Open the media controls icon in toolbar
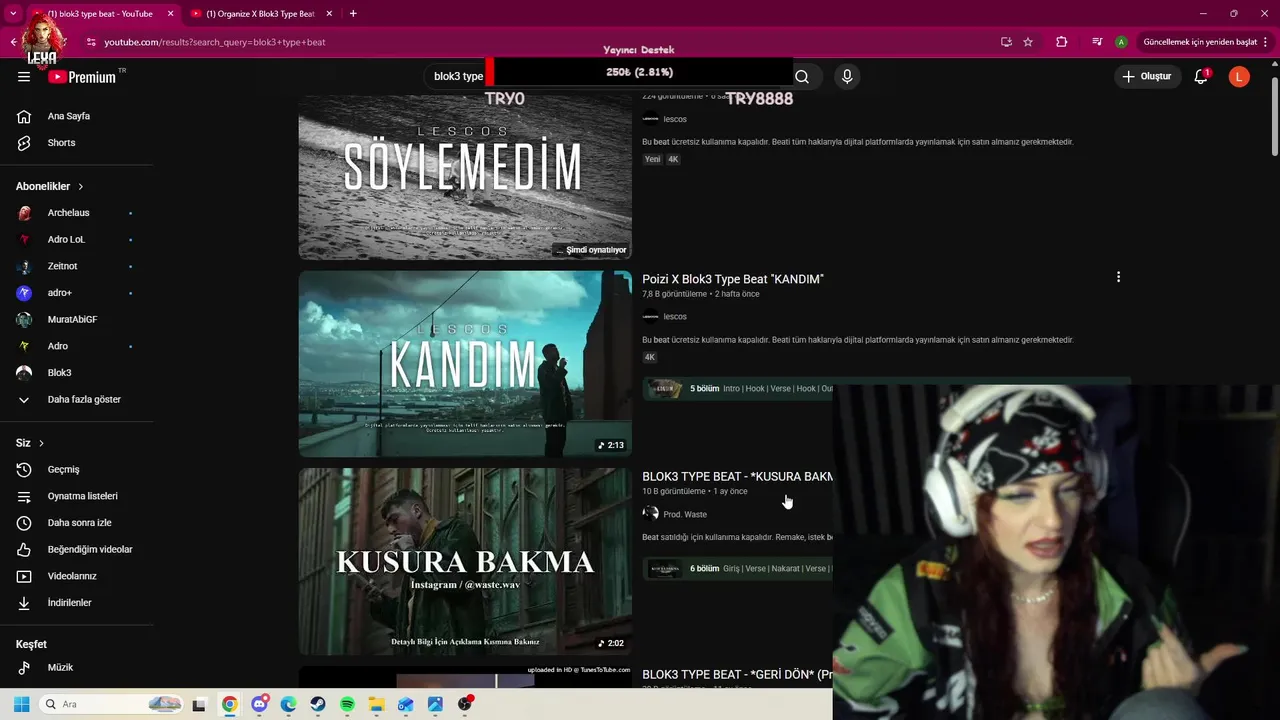1280x720 pixels. click(1097, 42)
